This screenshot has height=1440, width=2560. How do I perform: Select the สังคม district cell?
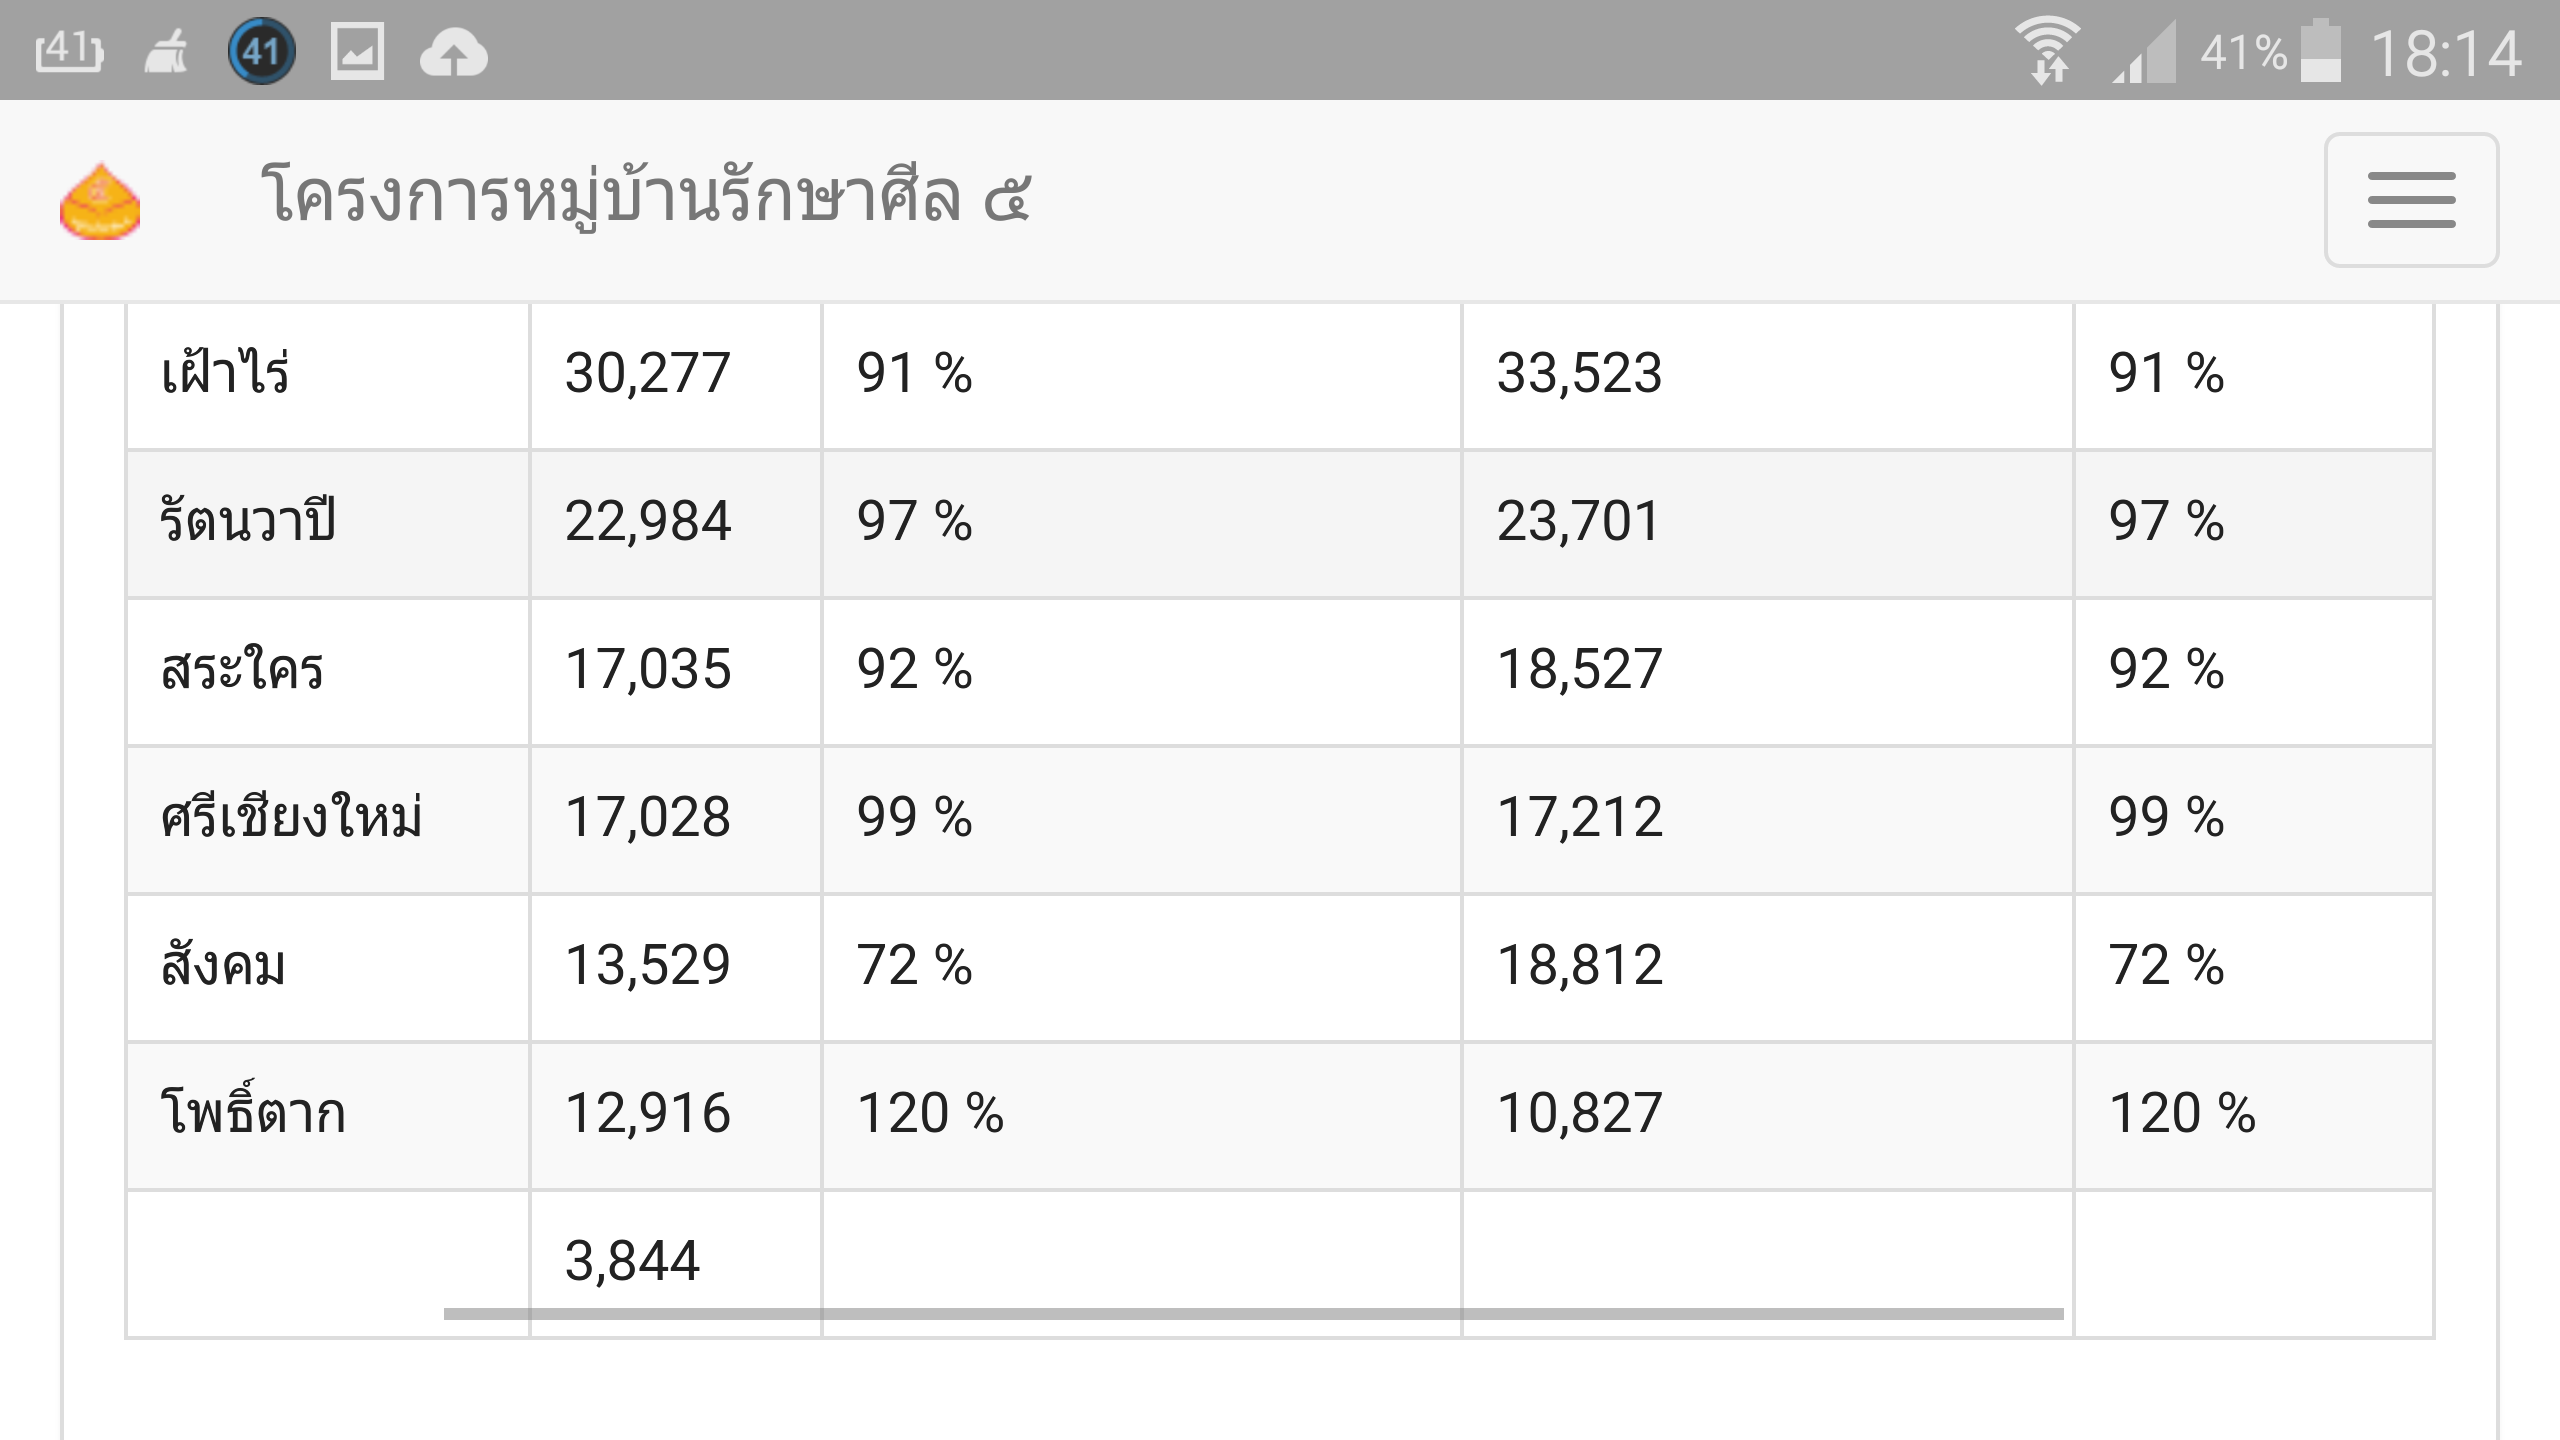click(328, 967)
